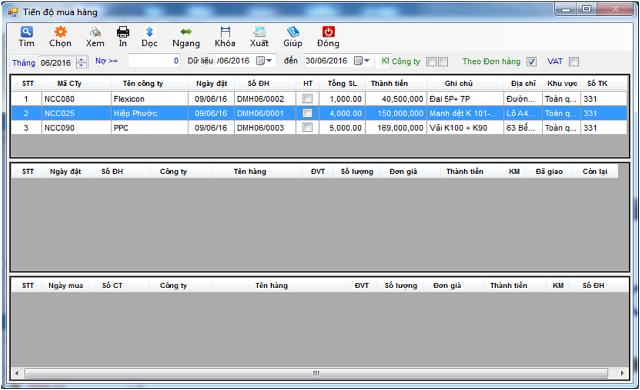This screenshot has height=390, width=640.
Task: Tick HT checkbox for Hiệp Phước row
Action: pos(307,113)
